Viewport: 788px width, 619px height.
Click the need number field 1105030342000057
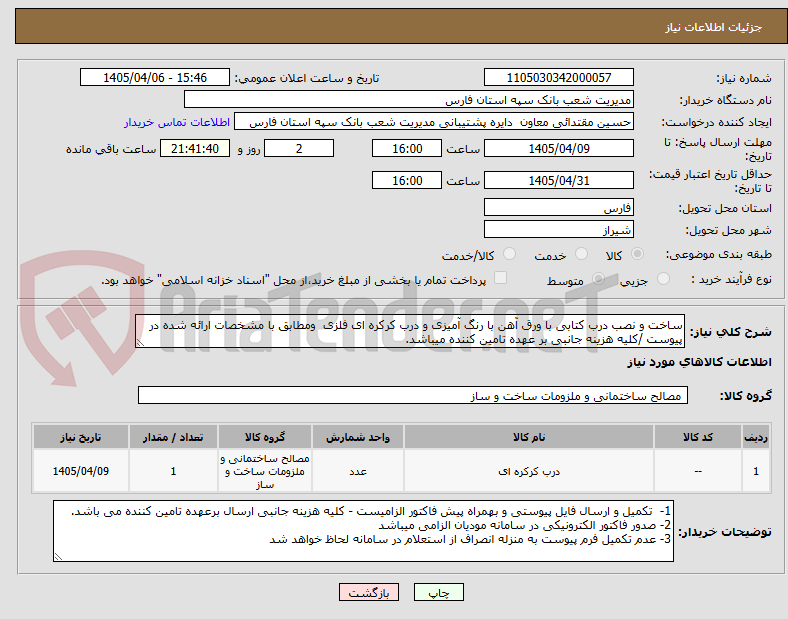coord(558,77)
